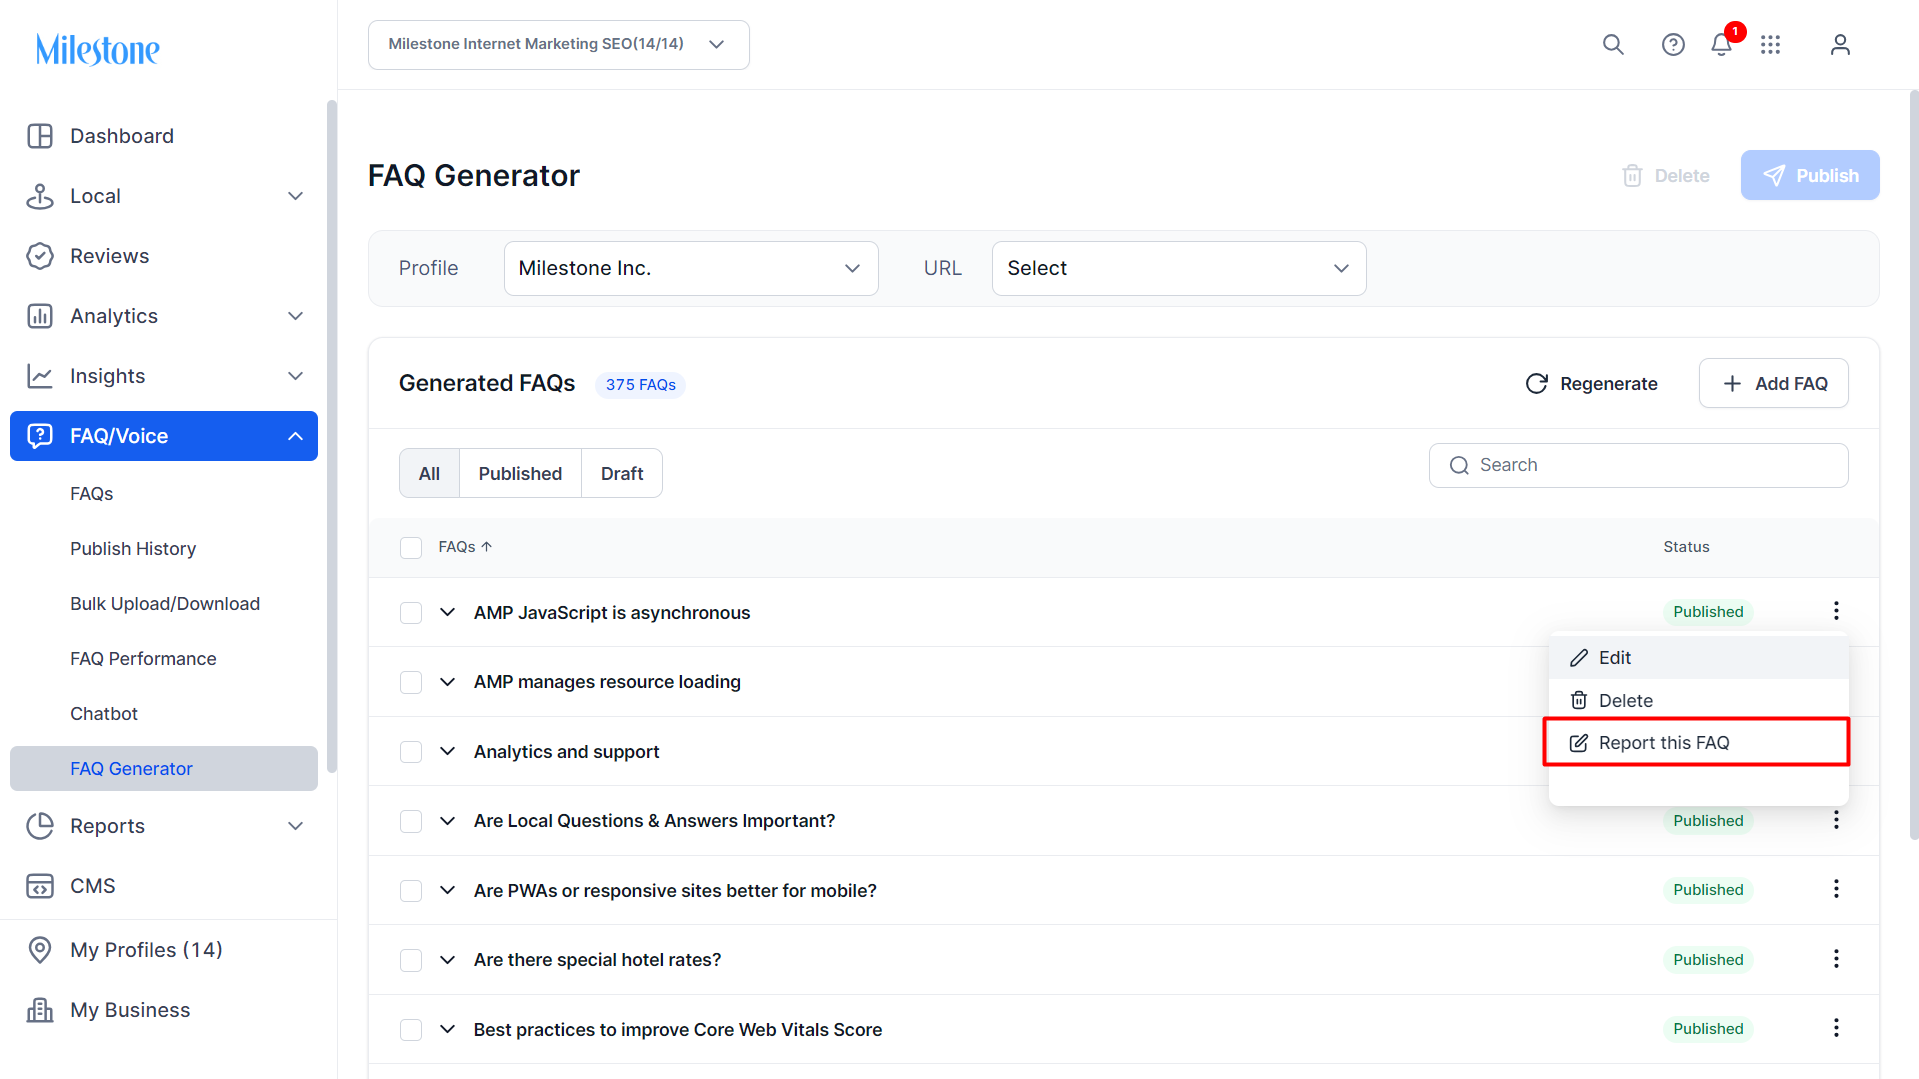Choose Delete from the context menu
Viewport: 1919px width, 1079px height.
(1698, 700)
